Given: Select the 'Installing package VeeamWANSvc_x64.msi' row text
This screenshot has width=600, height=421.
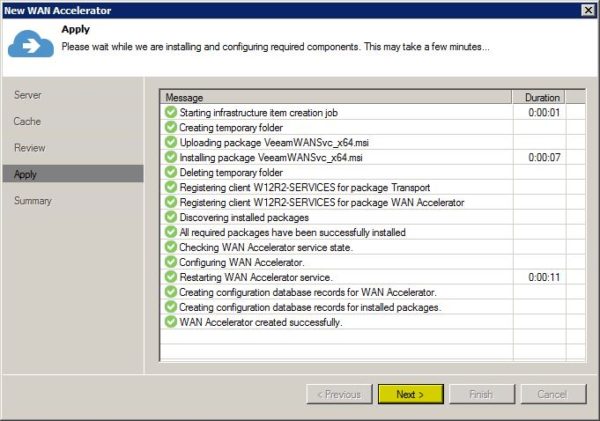Looking at the screenshot, I should (271, 157).
